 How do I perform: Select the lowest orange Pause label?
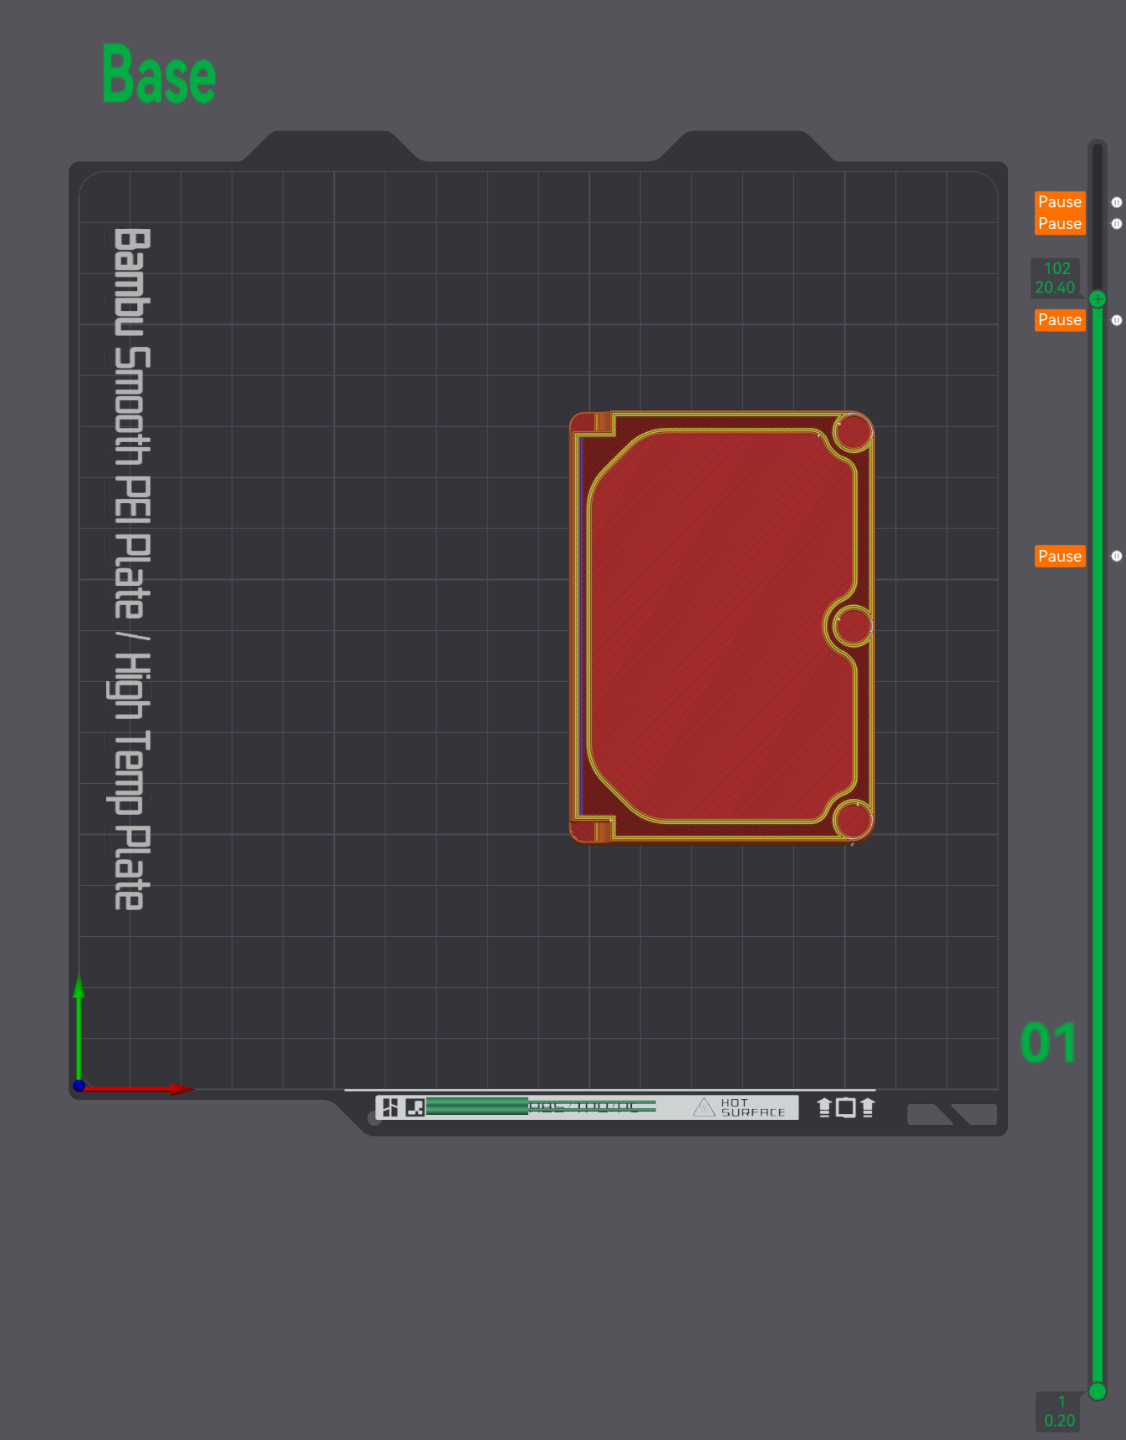click(x=1060, y=556)
